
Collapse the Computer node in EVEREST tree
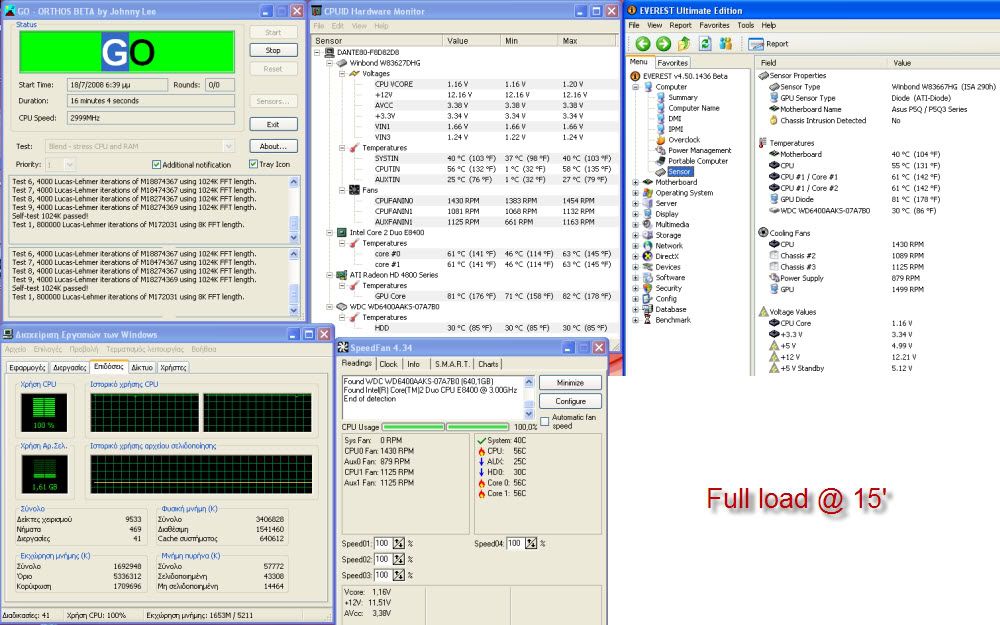pos(635,87)
